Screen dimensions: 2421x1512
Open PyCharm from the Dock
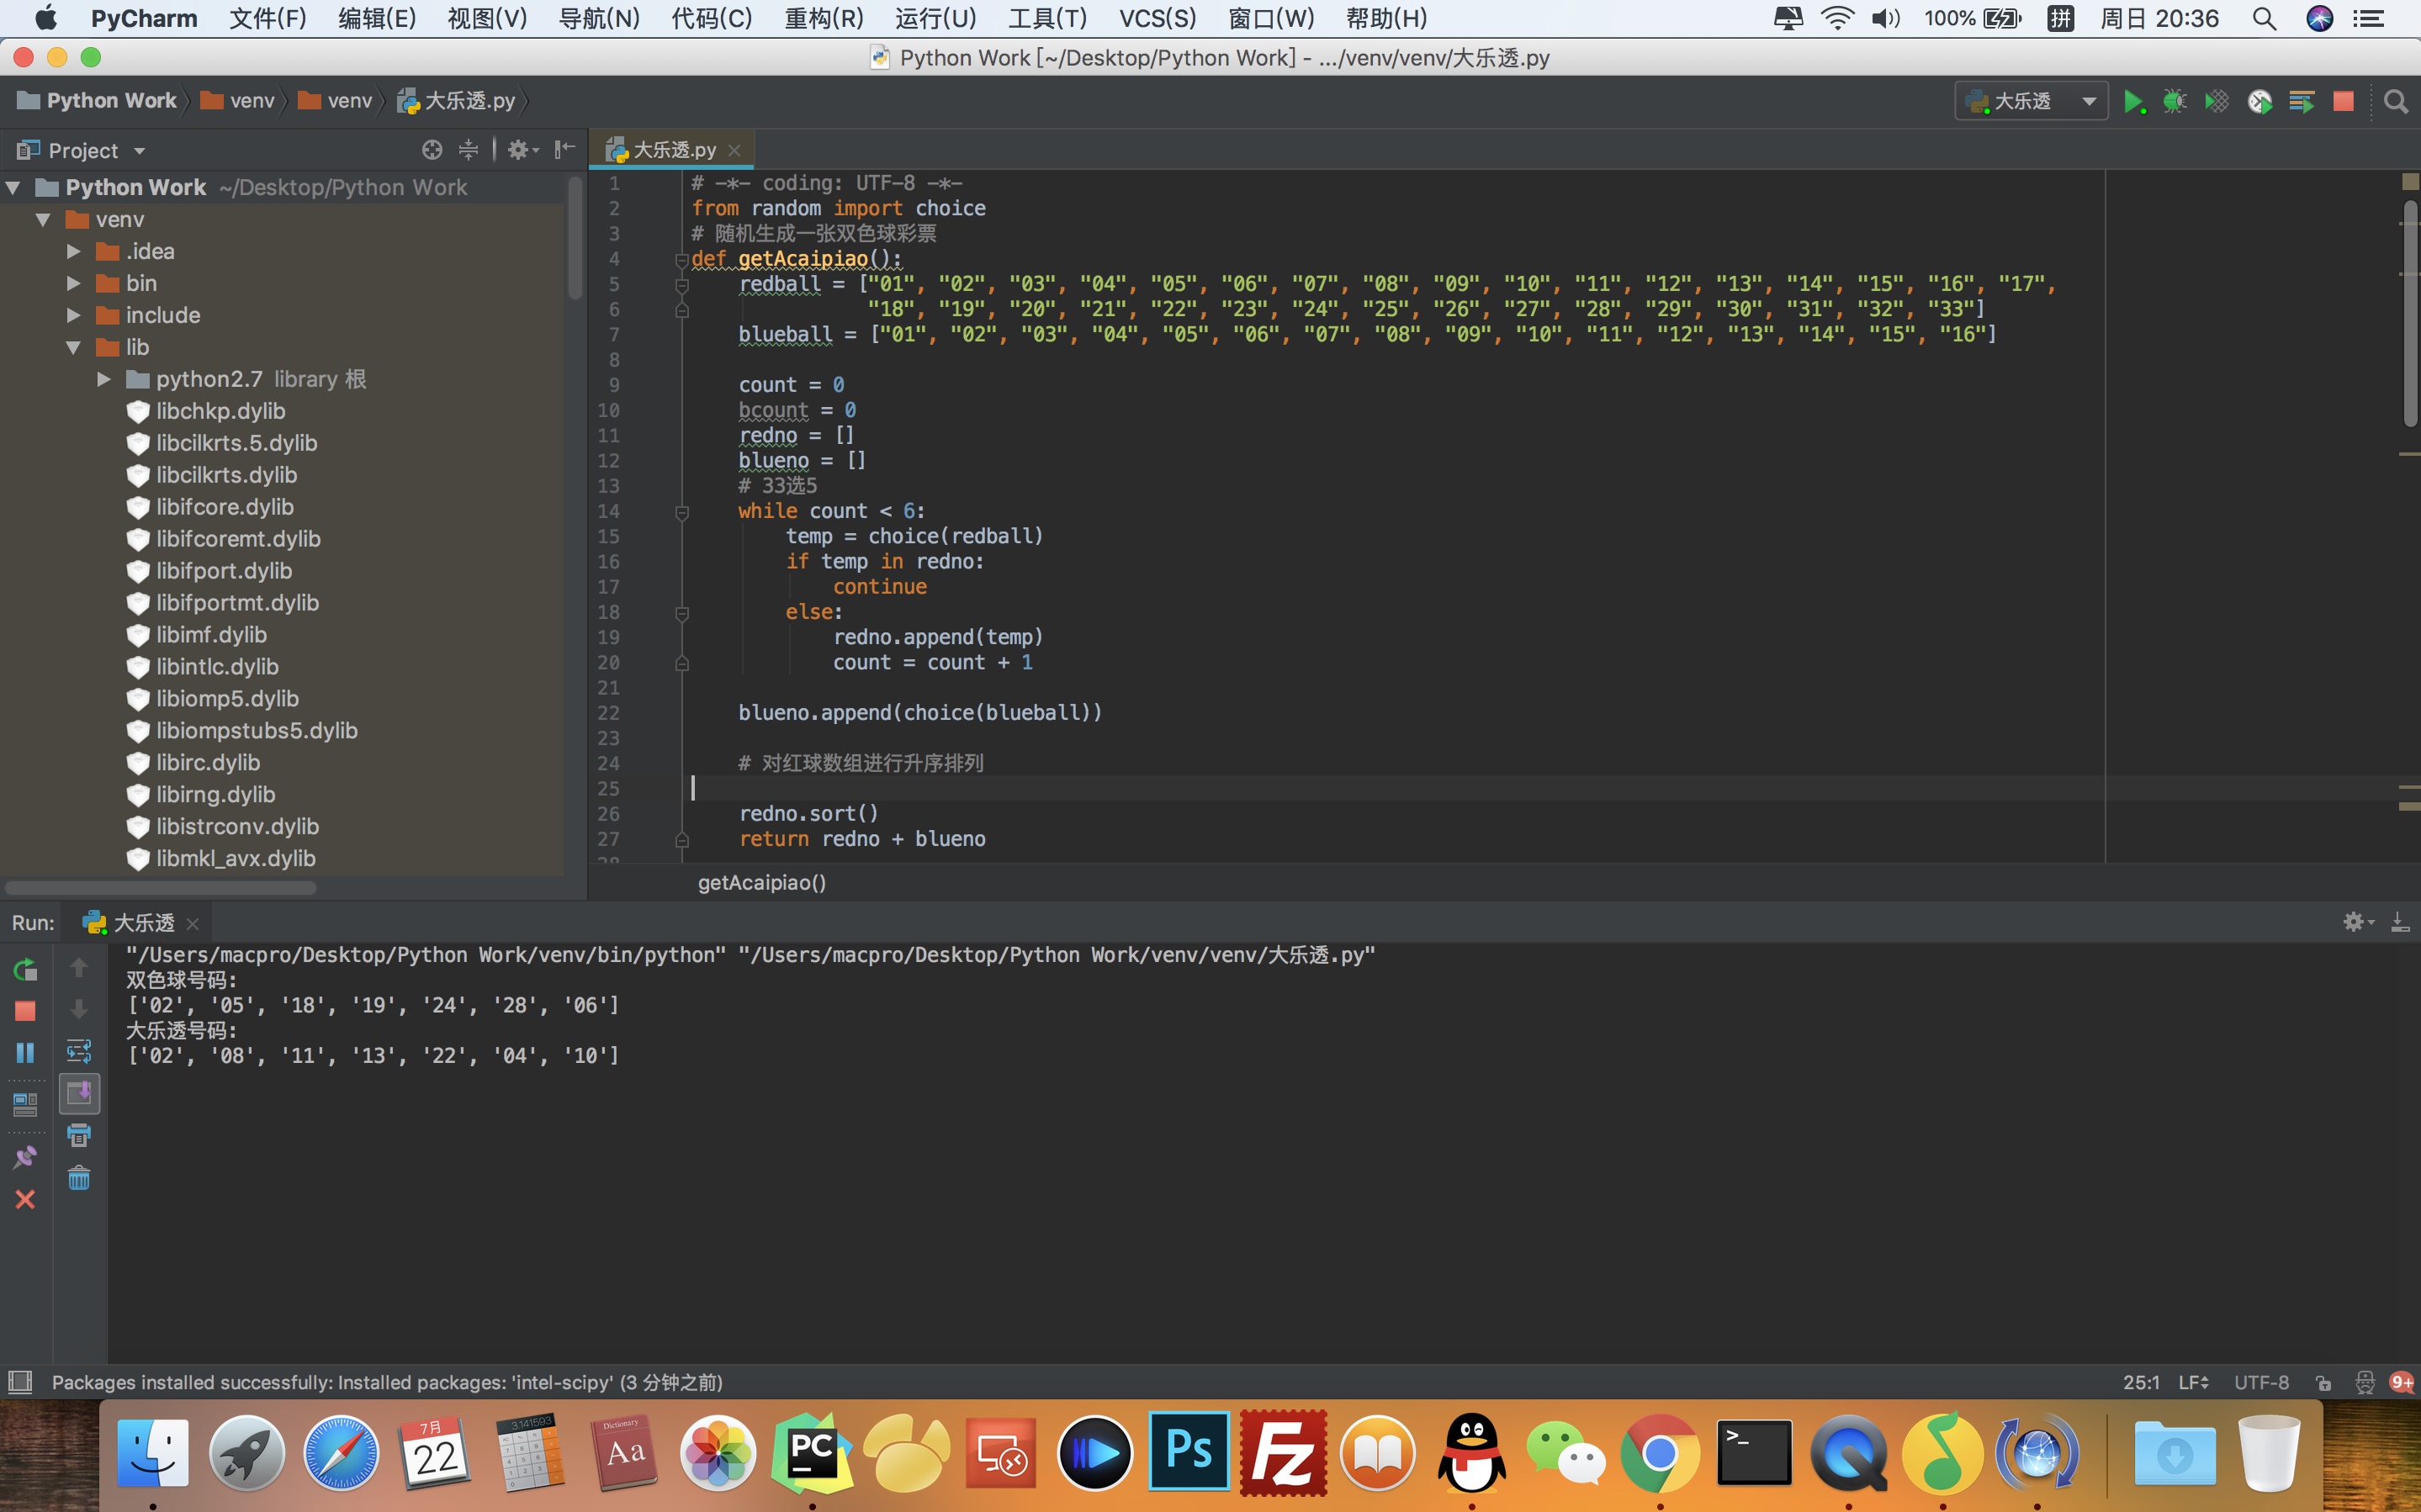coord(811,1452)
